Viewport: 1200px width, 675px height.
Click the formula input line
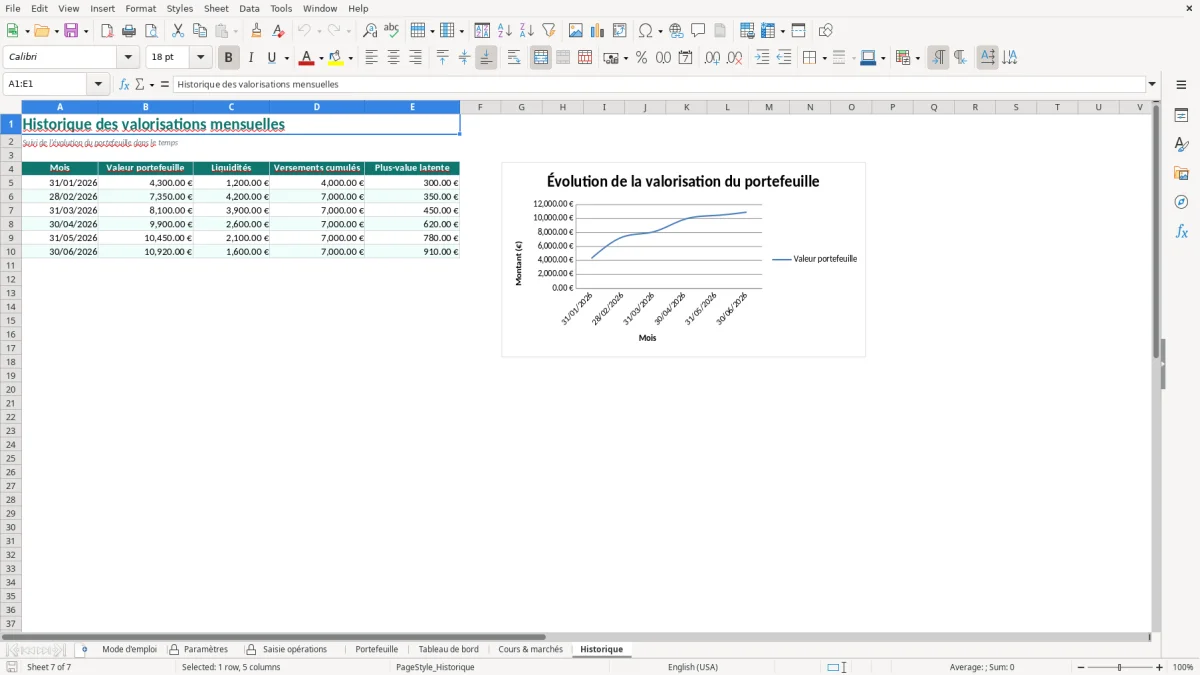[x=659, y=84]
